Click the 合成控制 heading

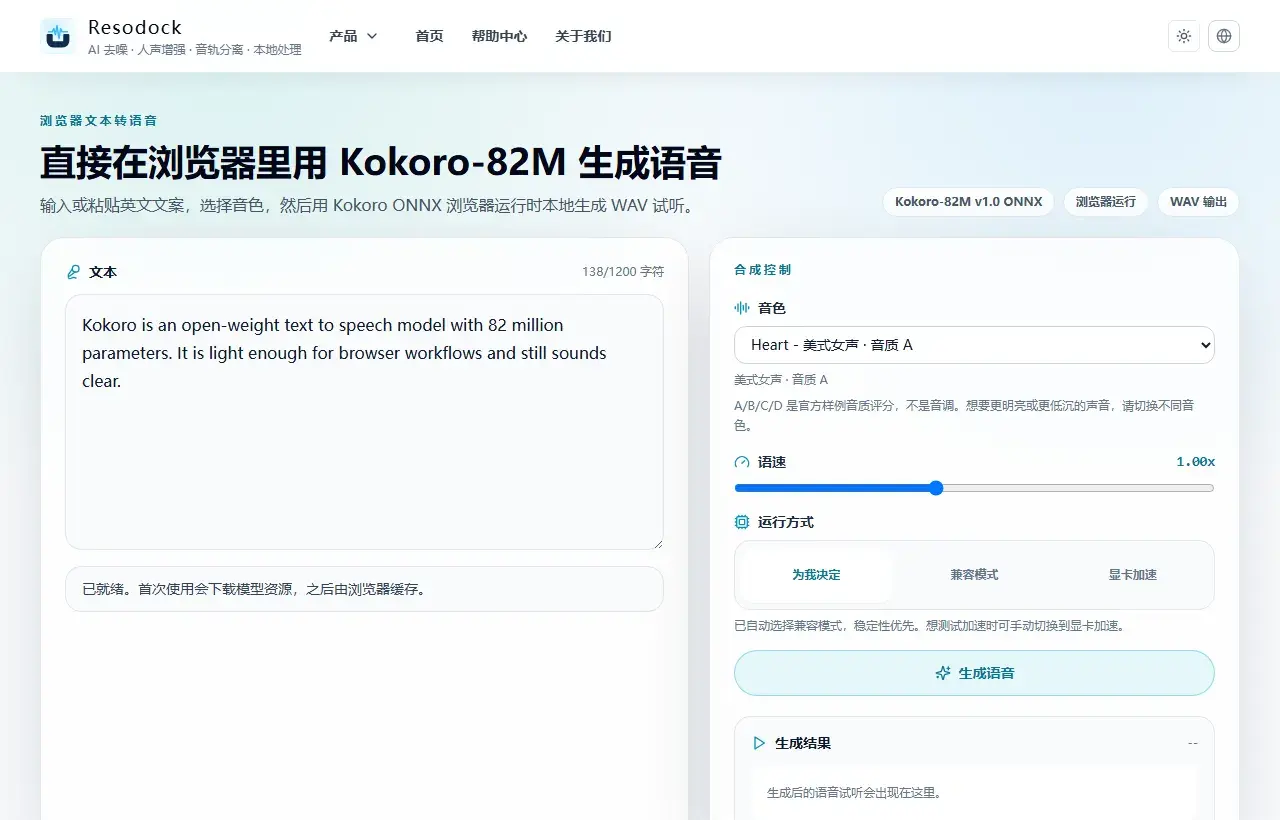point(762,270)
